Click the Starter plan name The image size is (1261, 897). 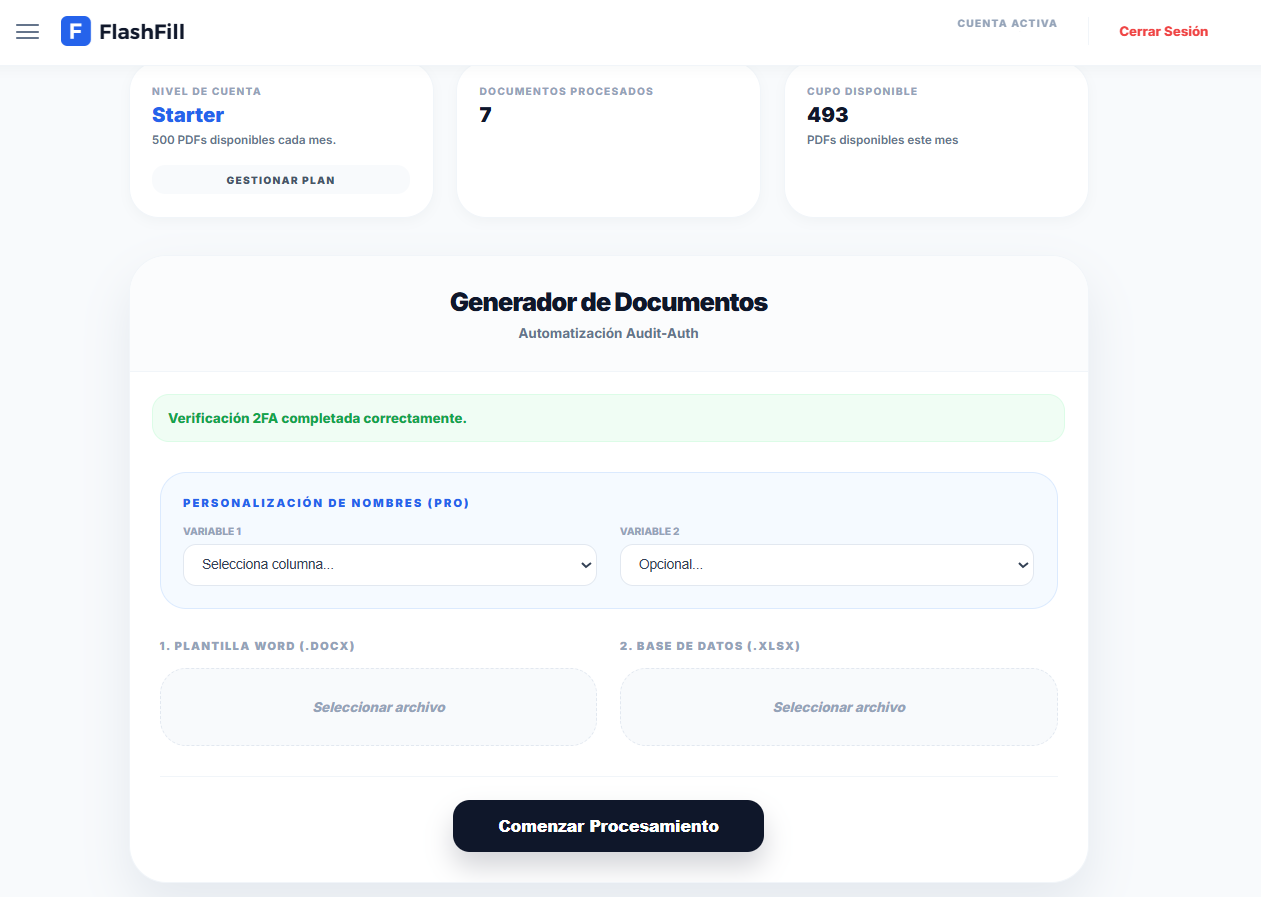coord(188,115)
